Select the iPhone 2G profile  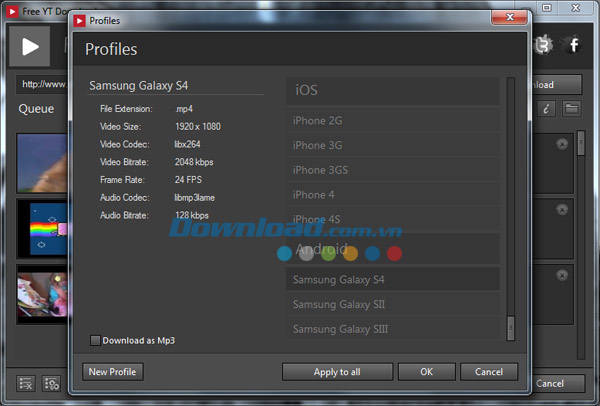393,121
